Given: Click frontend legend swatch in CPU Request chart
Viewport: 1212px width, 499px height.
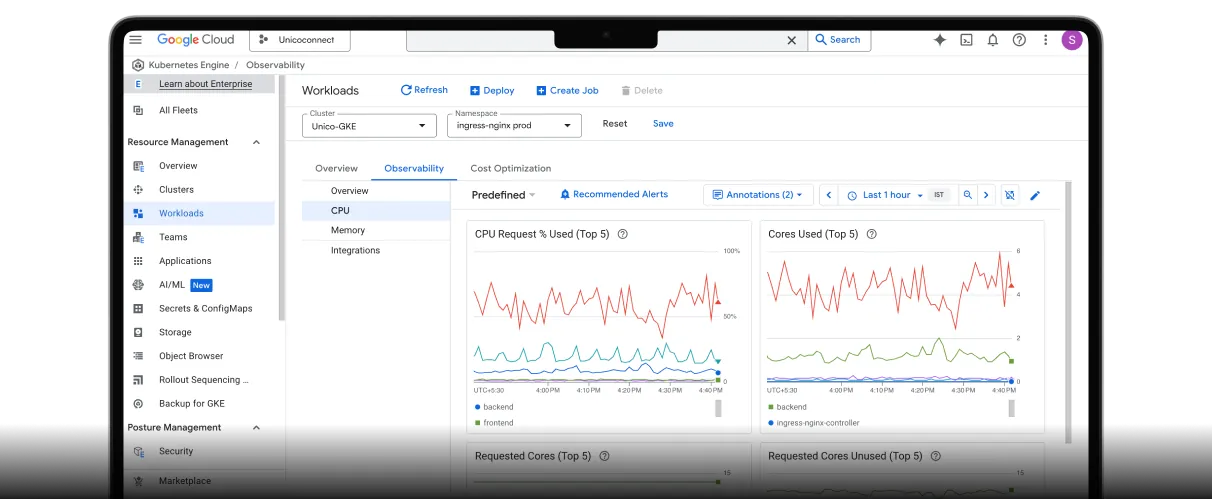Looking at the screenshot, I should [x=478, y=423].
